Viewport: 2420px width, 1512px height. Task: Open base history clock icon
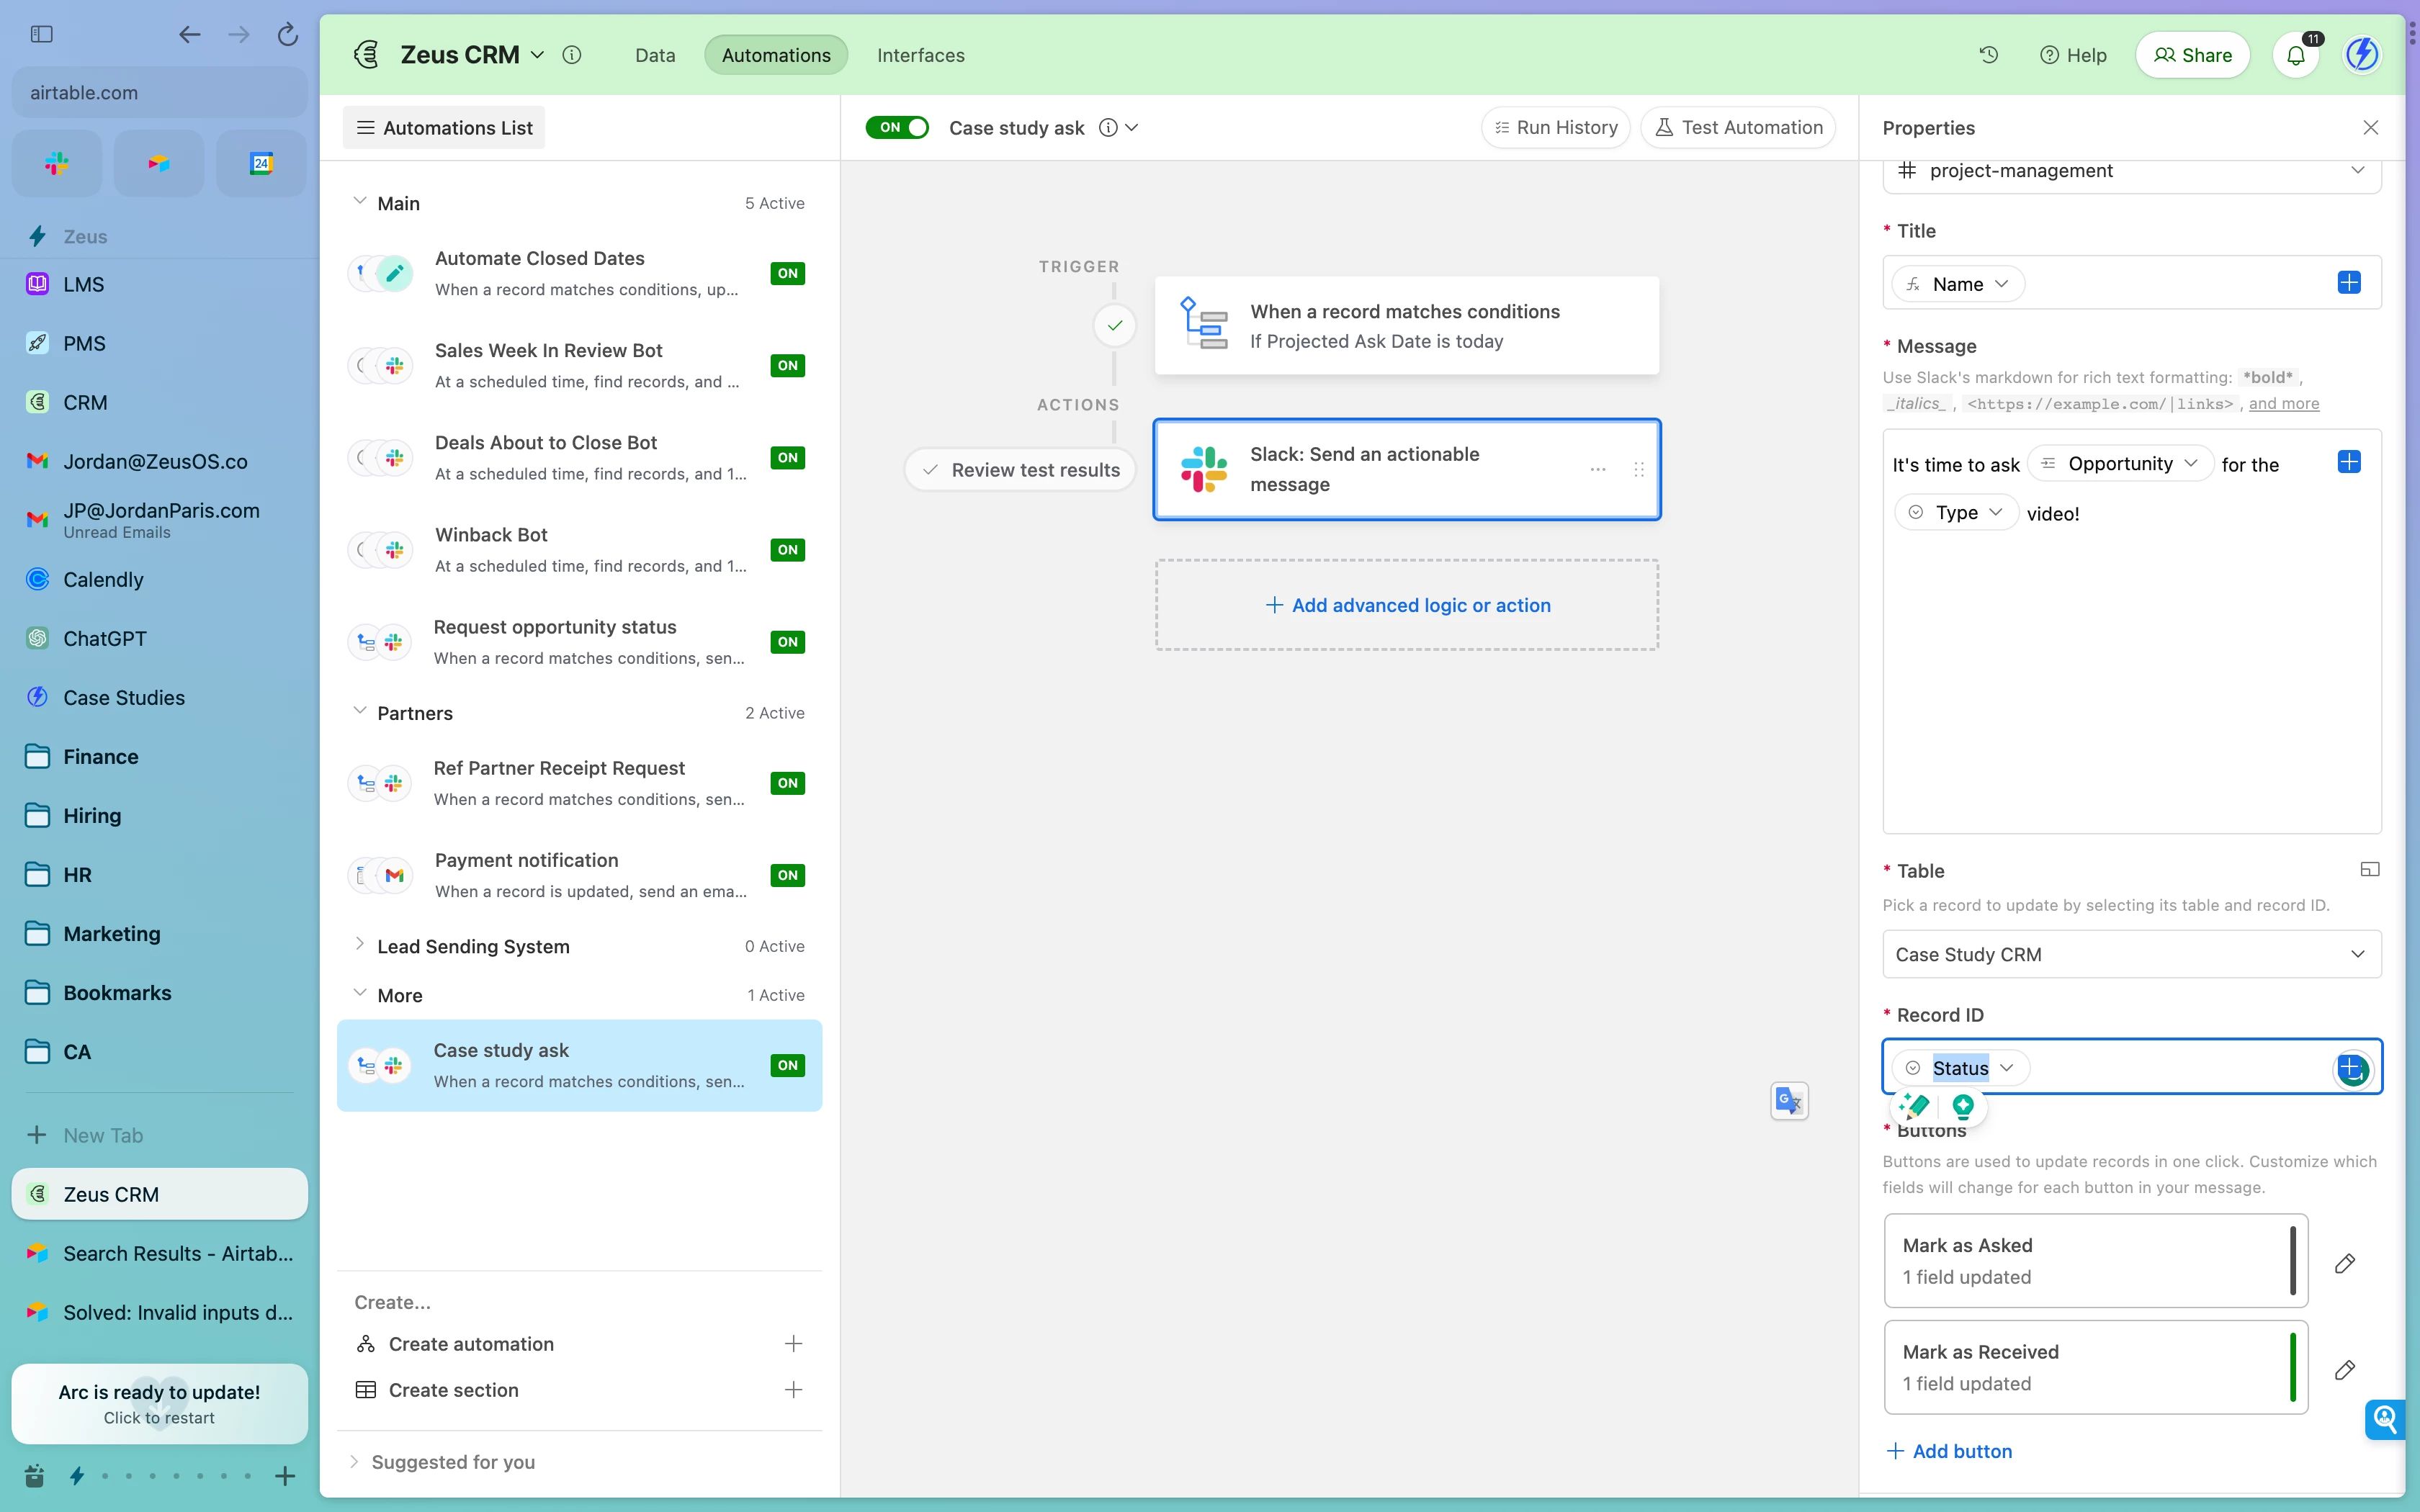1988,55
